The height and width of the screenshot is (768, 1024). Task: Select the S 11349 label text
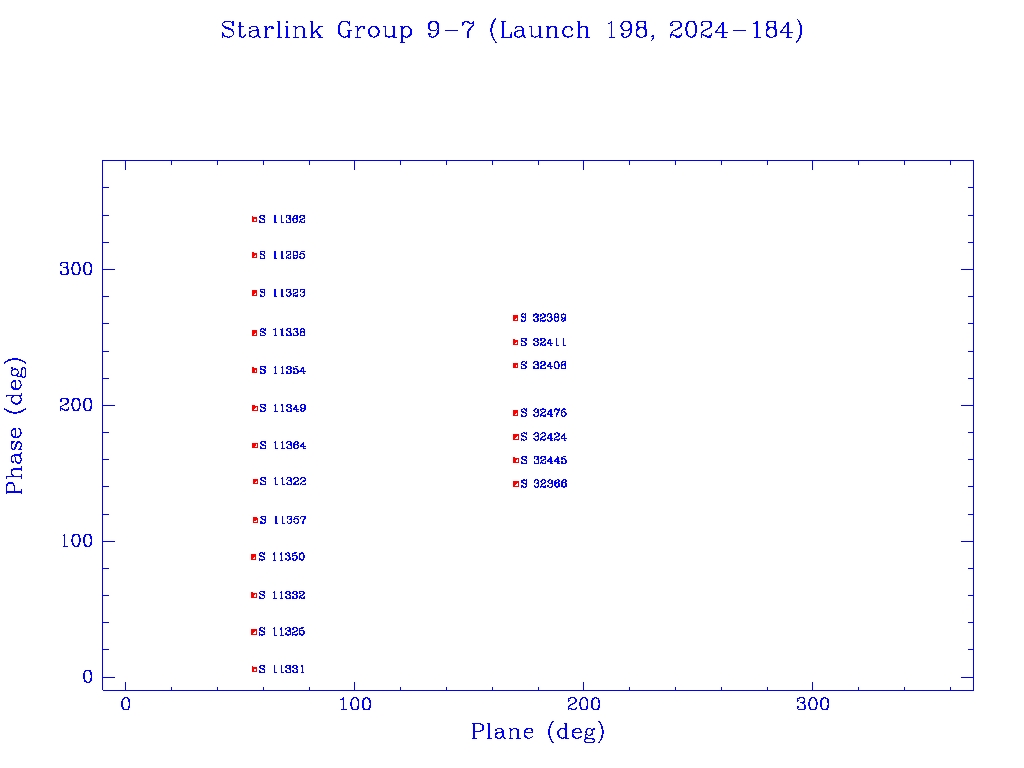click(282, 408)
